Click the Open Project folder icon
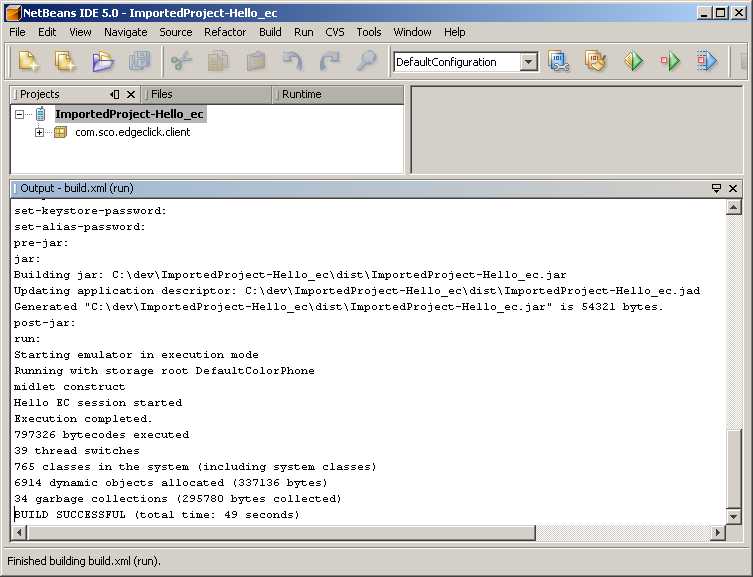 point(102,61)
